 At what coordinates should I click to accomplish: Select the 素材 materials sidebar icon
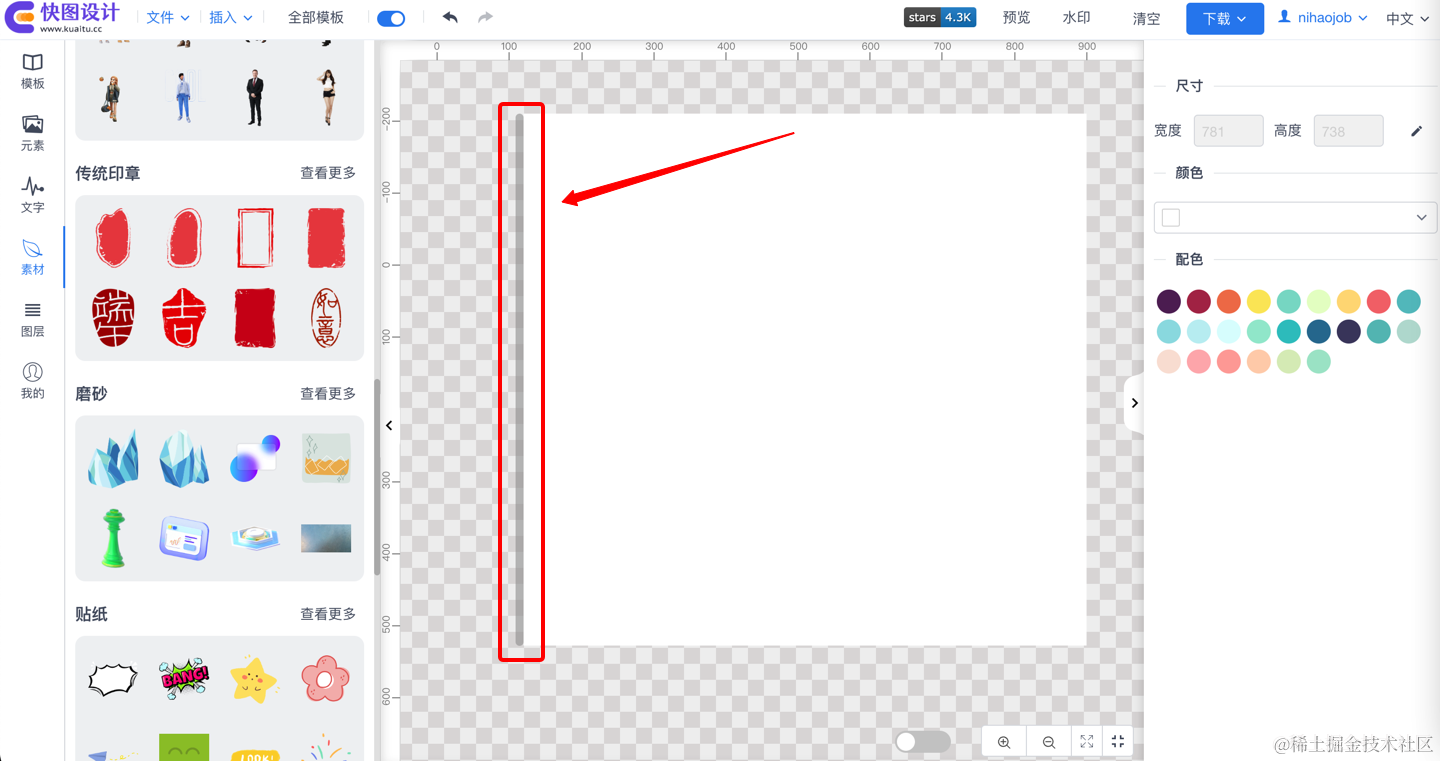pos(33,257)
